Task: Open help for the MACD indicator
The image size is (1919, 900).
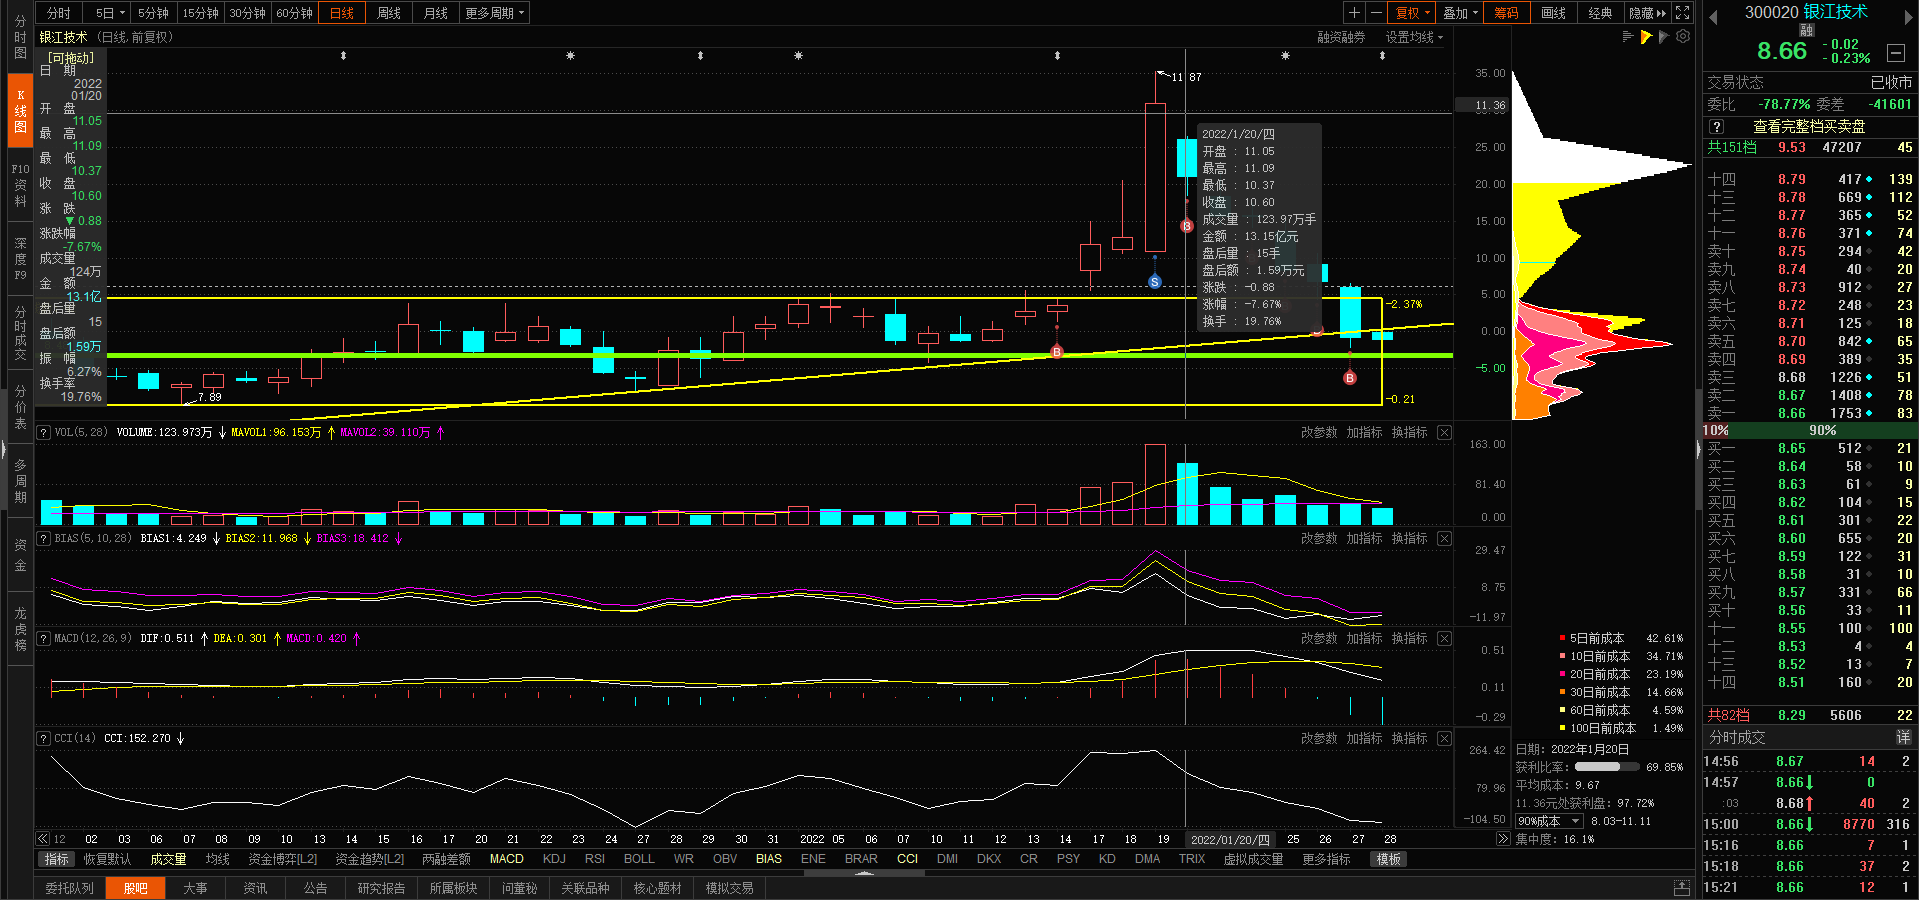Action: click(x=44, y=638)
